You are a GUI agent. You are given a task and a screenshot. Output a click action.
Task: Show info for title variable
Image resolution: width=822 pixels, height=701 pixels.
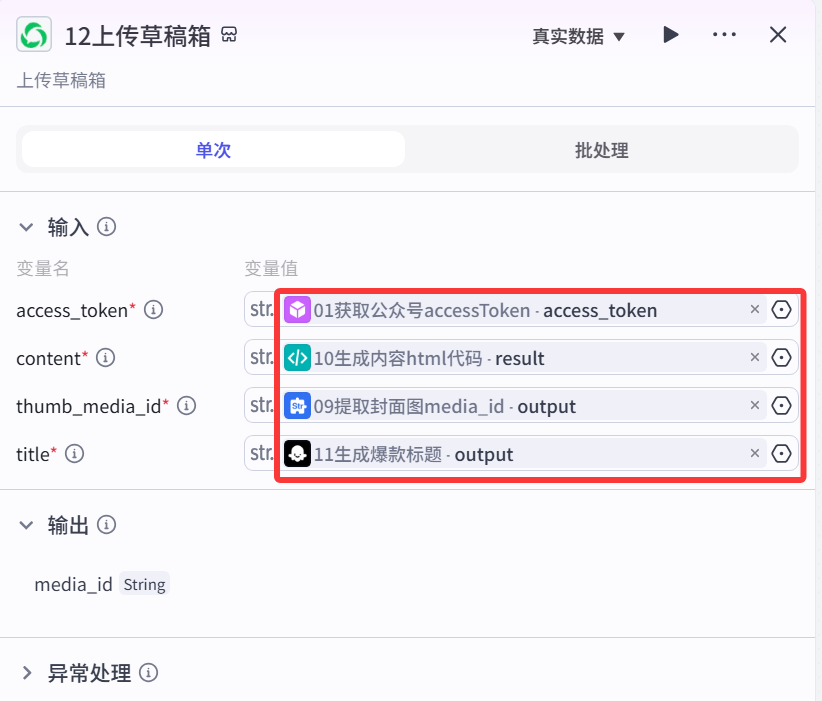point(74,454)
